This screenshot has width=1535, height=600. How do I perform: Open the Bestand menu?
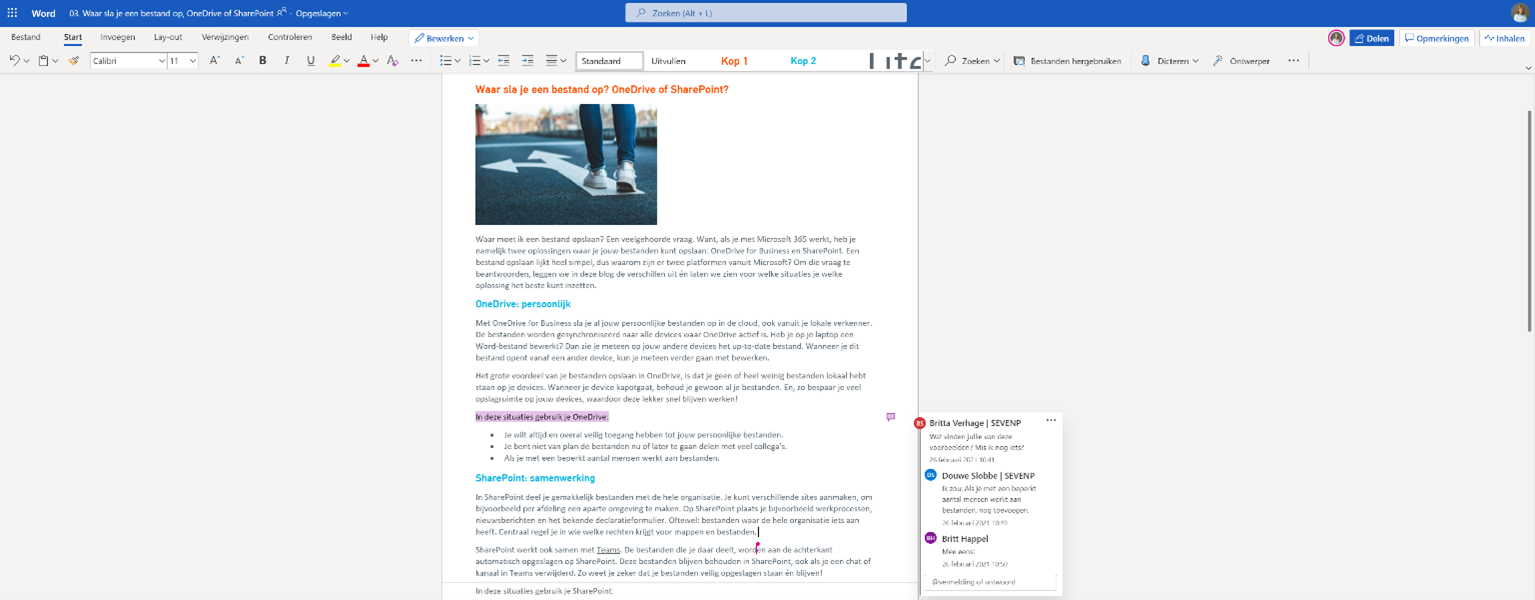tap(26, 37)
